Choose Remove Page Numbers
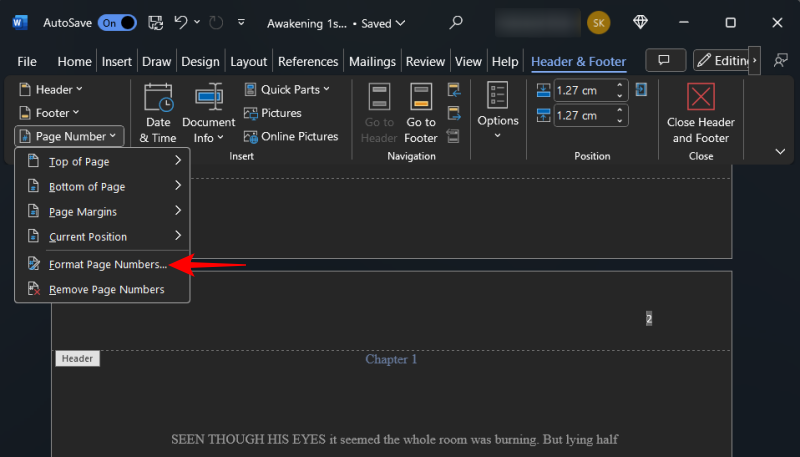800x457 pixels. [106, 289]
